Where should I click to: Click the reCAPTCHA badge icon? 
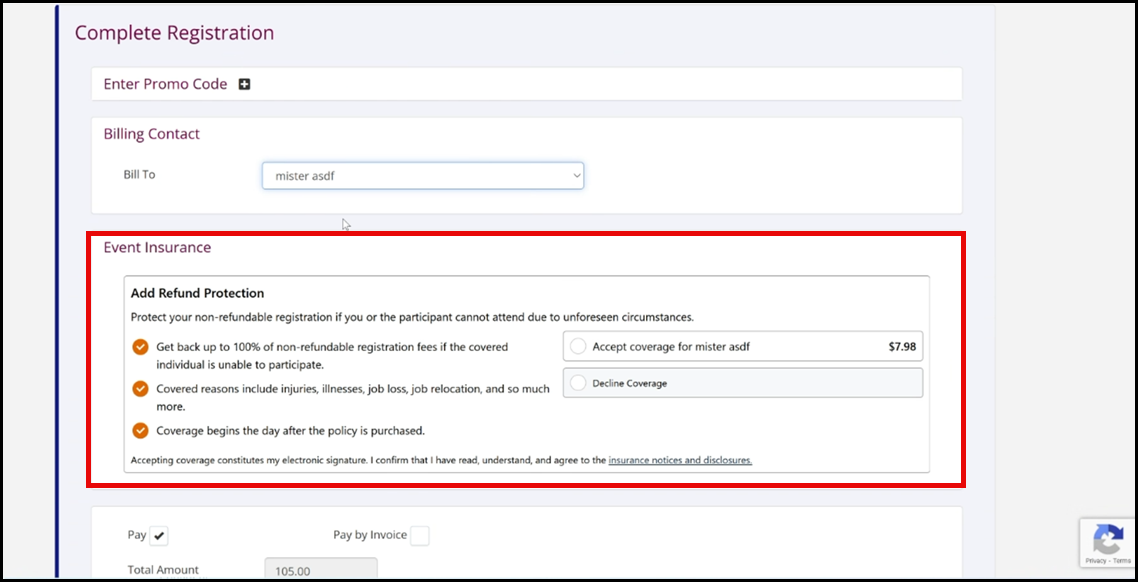1107,540
